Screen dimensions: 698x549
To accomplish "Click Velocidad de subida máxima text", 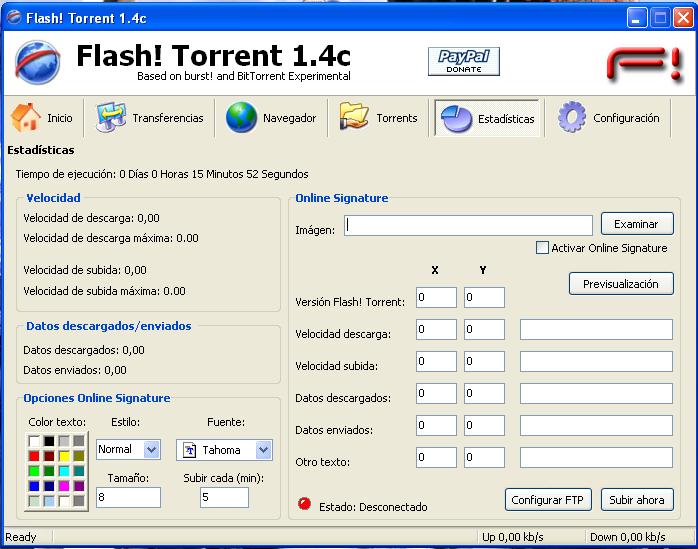I will (104, 291).
